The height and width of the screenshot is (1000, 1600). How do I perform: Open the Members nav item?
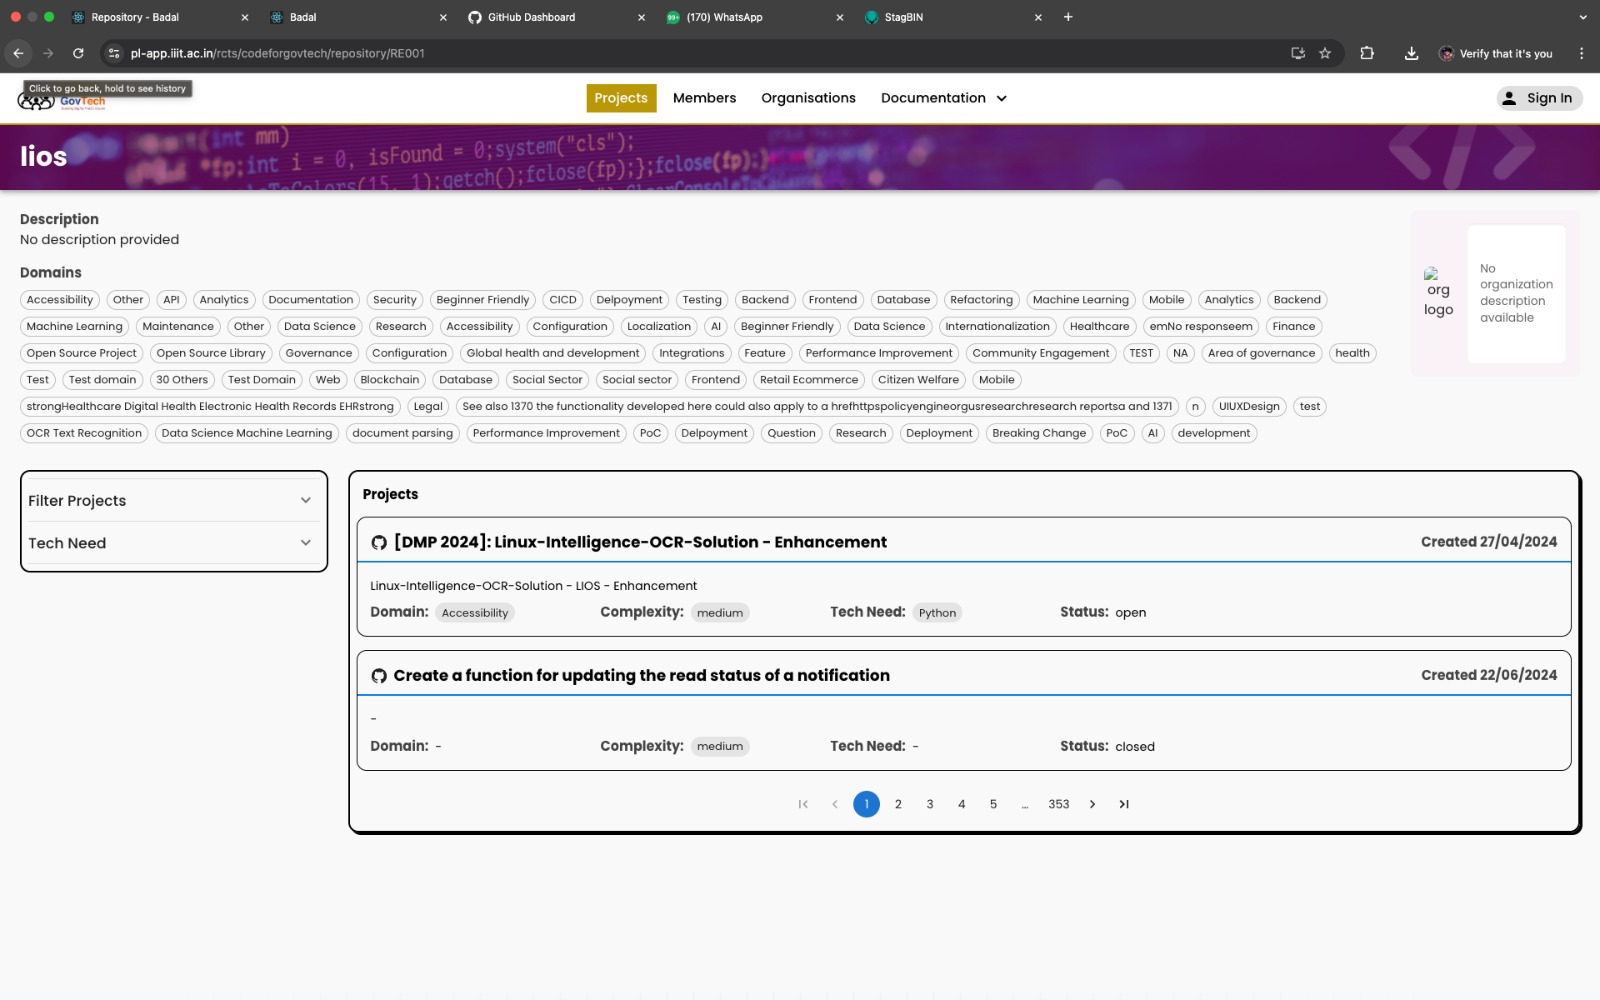tap(704, 98)
